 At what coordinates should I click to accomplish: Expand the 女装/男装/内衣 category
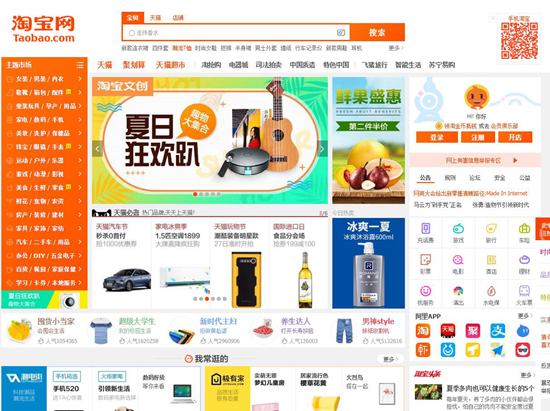[44, 79]
